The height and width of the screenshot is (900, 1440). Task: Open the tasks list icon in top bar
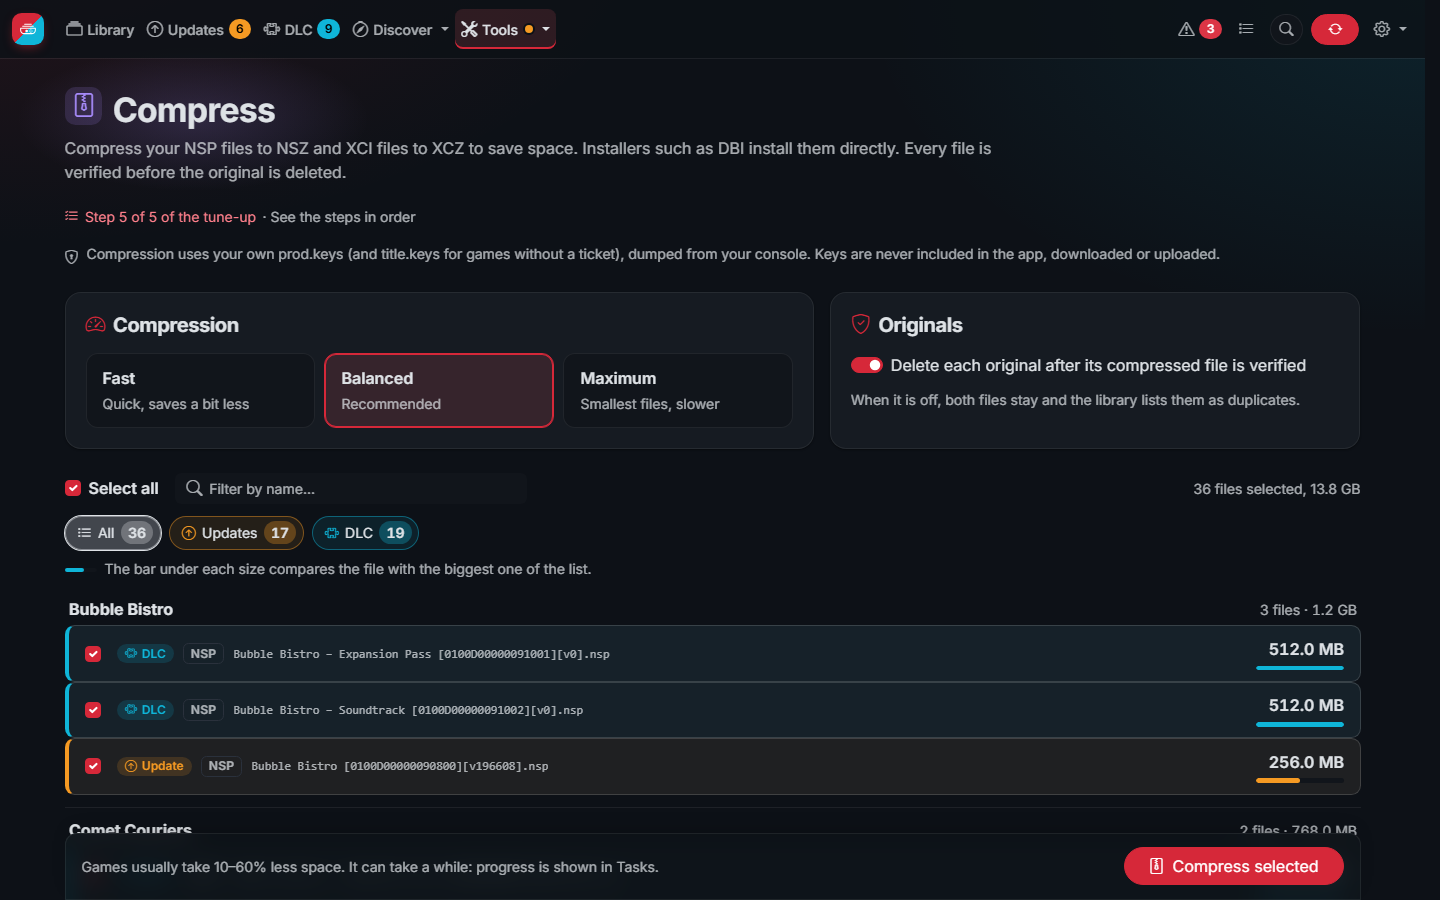(x=1246, y=29)
